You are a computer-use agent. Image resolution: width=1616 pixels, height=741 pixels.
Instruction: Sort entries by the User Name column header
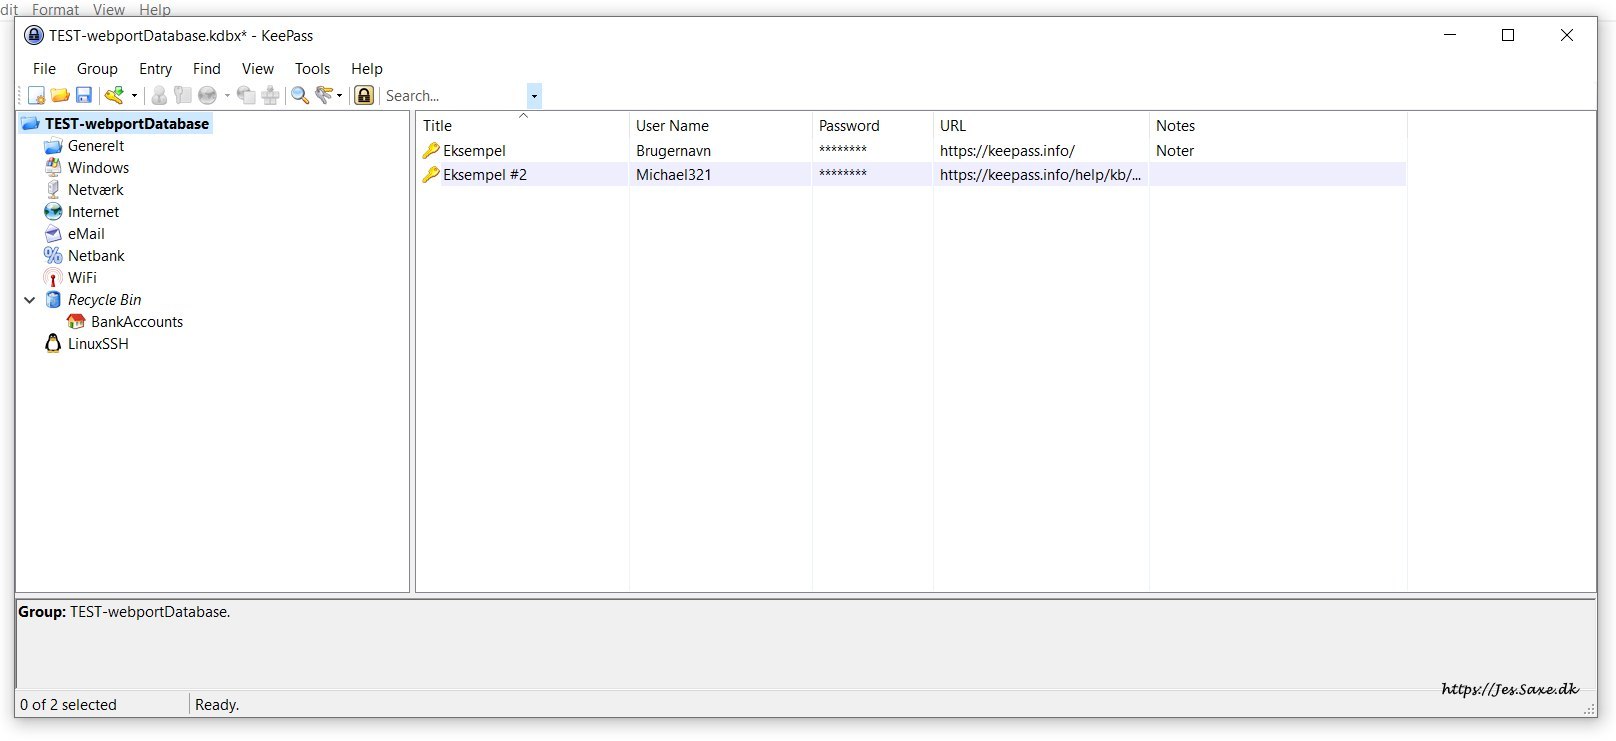pos(672,126)
